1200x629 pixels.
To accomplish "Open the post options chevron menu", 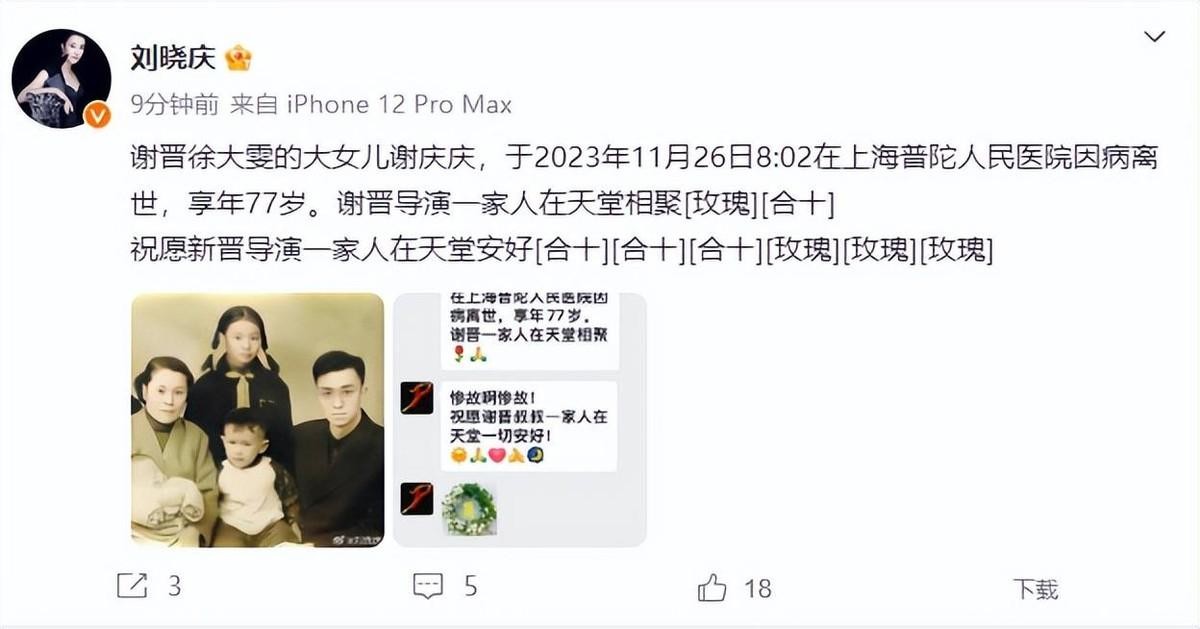I will click(x=1155, y=38).
